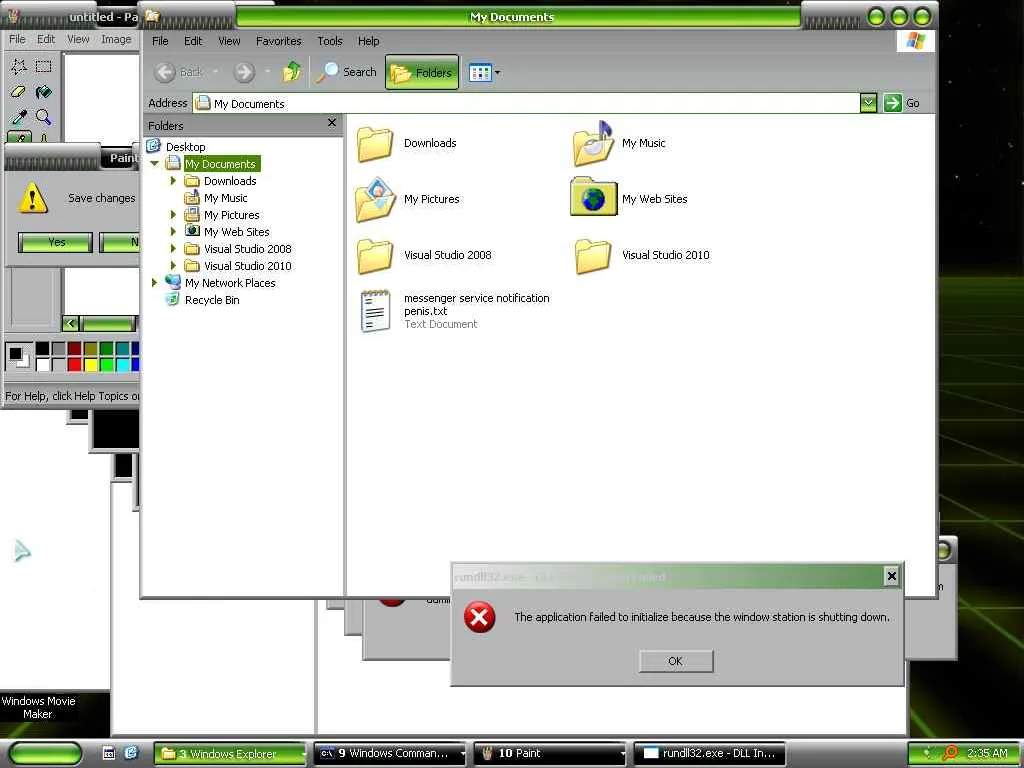
Task: Open the File menu in My Documents window
Action: tap(160, 41)
